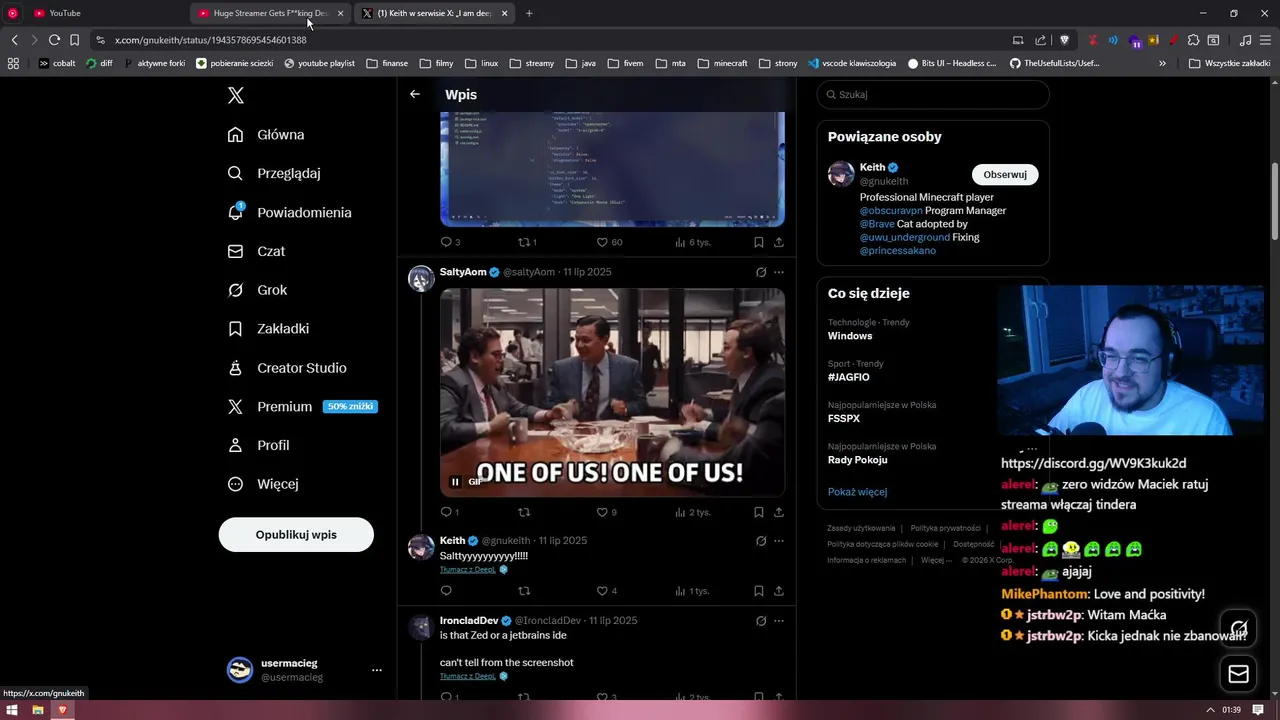Go back with the Wpis arrow
Screen dimensions: 1280x720
(415, 94)
